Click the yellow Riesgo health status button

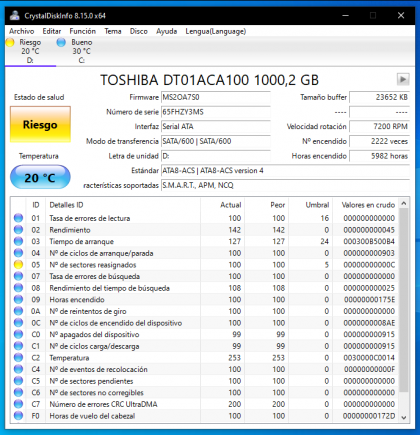pyautogui.click(x=40, y=124)
